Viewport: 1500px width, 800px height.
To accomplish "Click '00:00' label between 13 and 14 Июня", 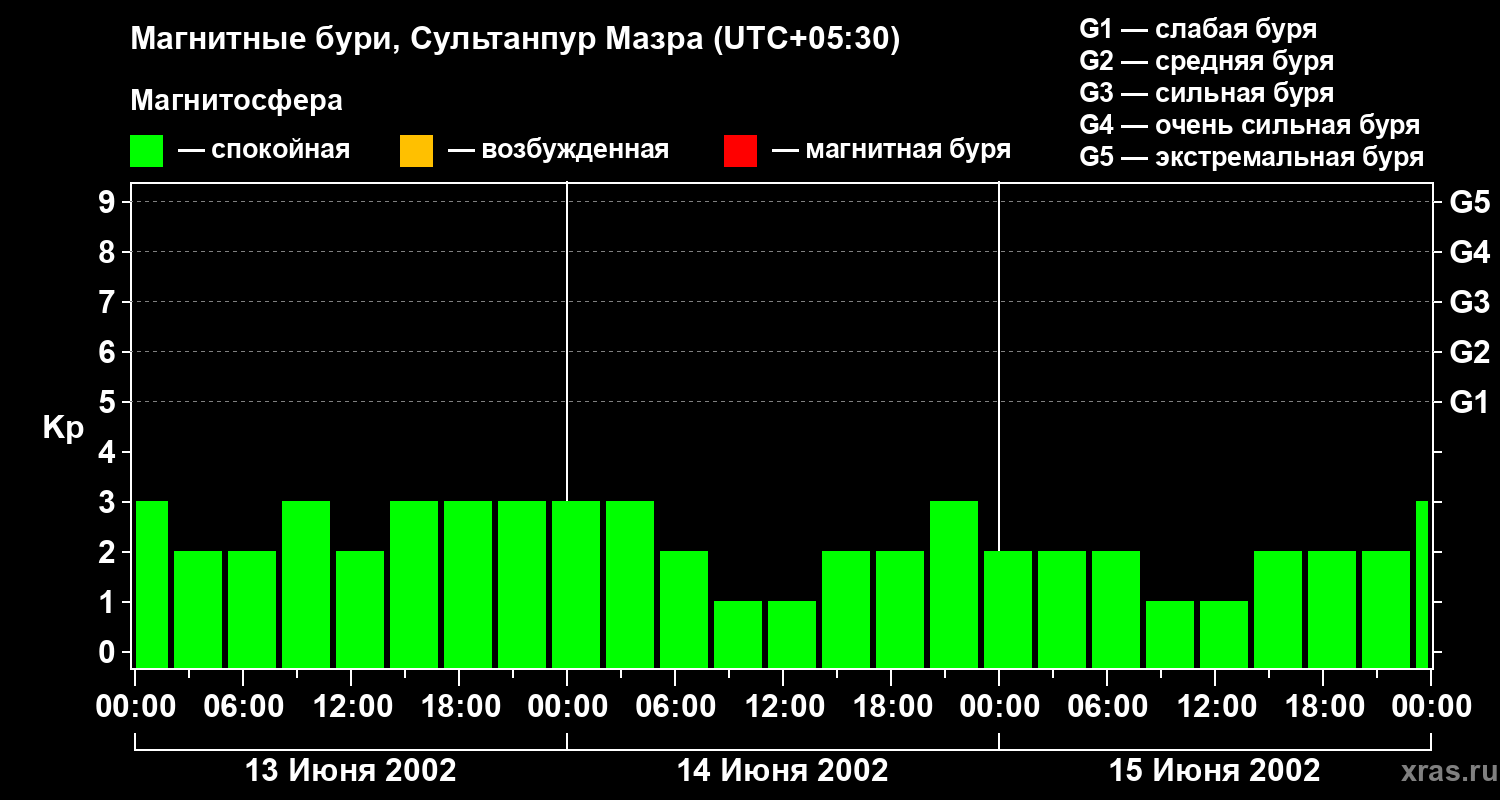I will pos(567,707).
